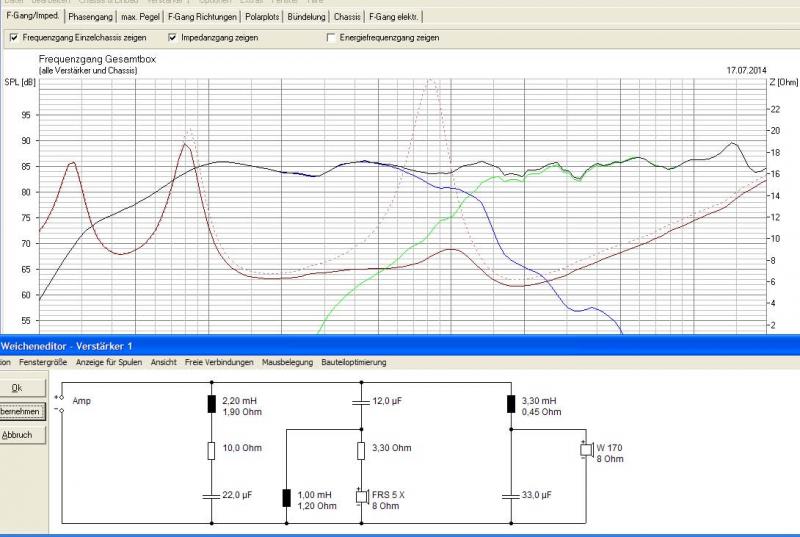Uncheck Frequenzgang Einzelchassis zeigen

click(13, 38)
